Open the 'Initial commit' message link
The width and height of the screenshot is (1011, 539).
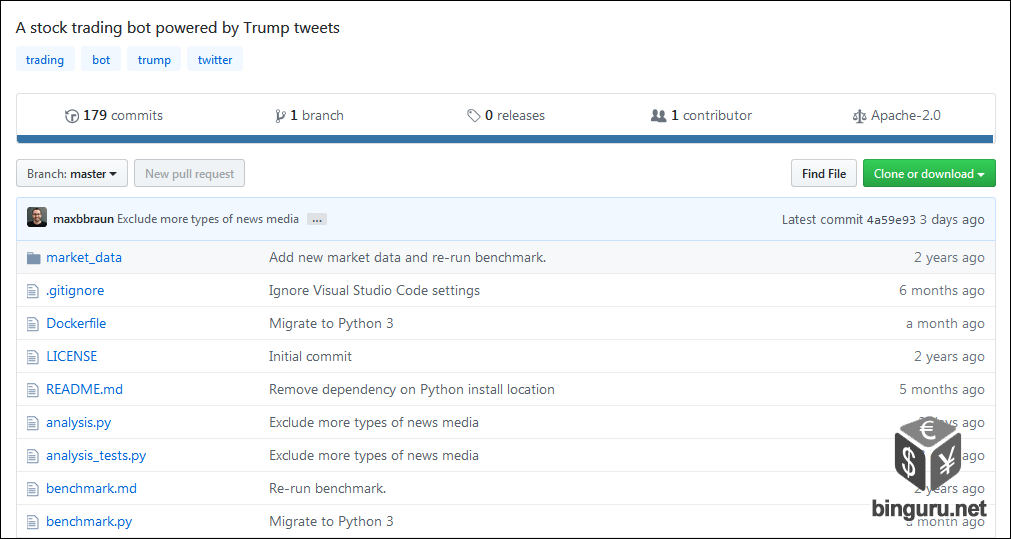pyautogui.click(x=310, y=356)
